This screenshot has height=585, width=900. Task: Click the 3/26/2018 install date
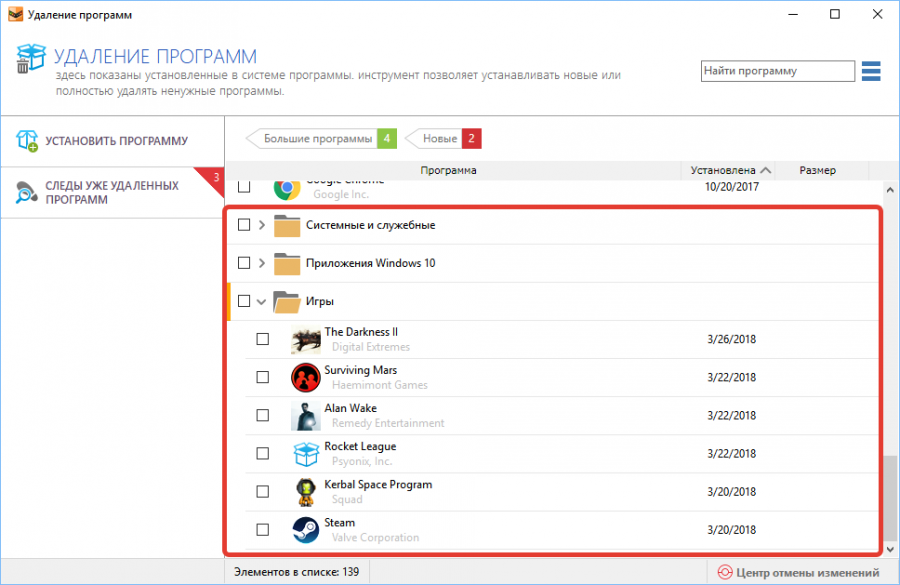[x=731, y=339]
